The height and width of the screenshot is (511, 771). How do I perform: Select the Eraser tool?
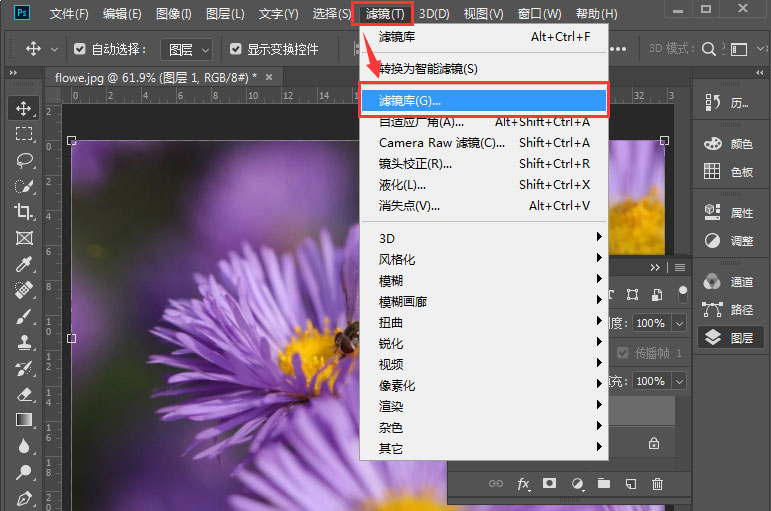click(x=23, y=394)
